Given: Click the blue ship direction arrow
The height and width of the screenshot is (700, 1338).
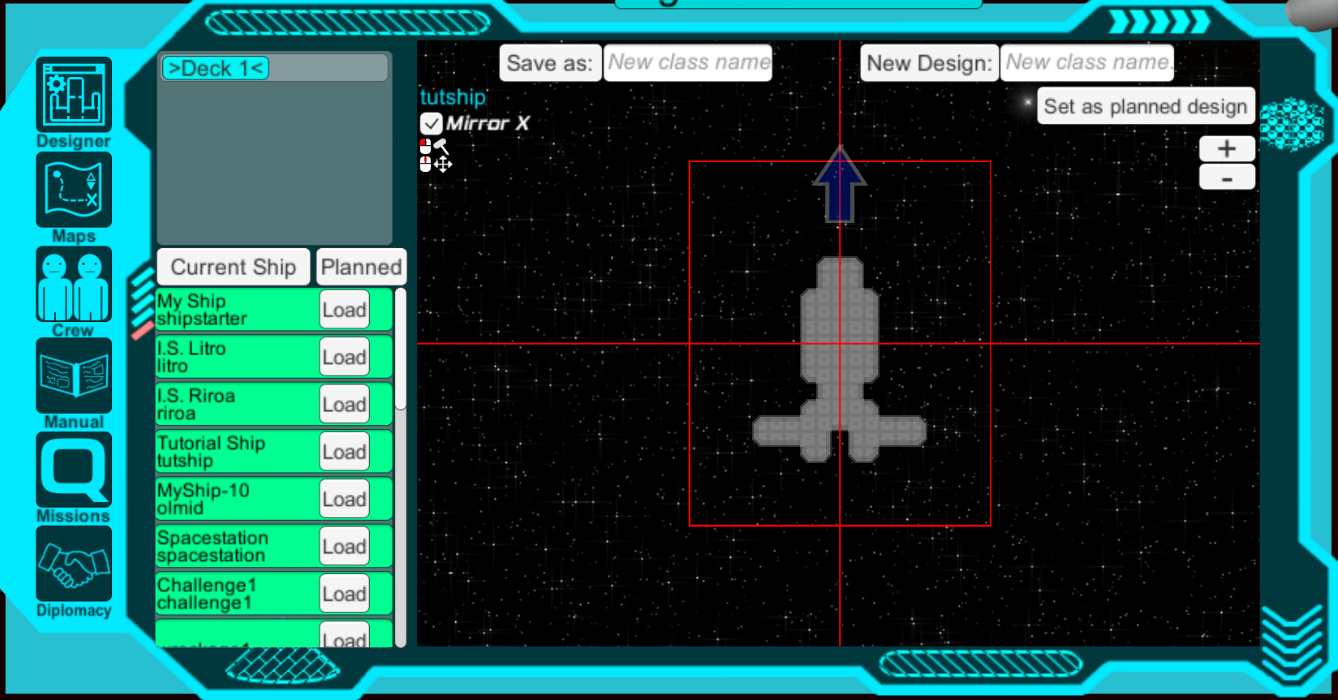Looking at the screenshot, I should tap(839, 184).
